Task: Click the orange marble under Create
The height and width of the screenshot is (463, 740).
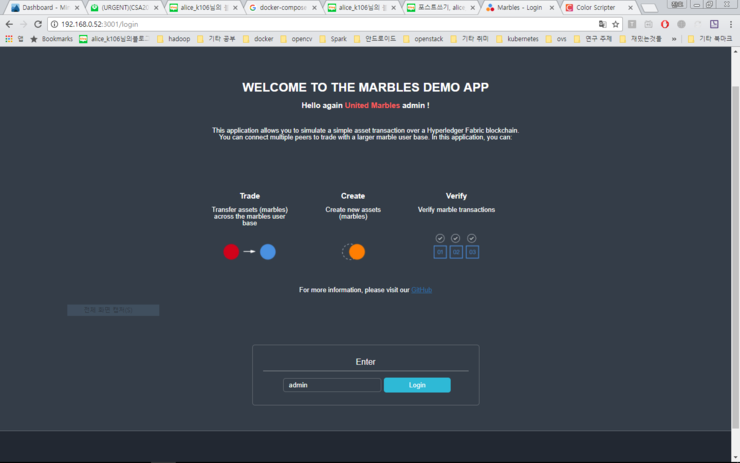Action: pos(357,252)
